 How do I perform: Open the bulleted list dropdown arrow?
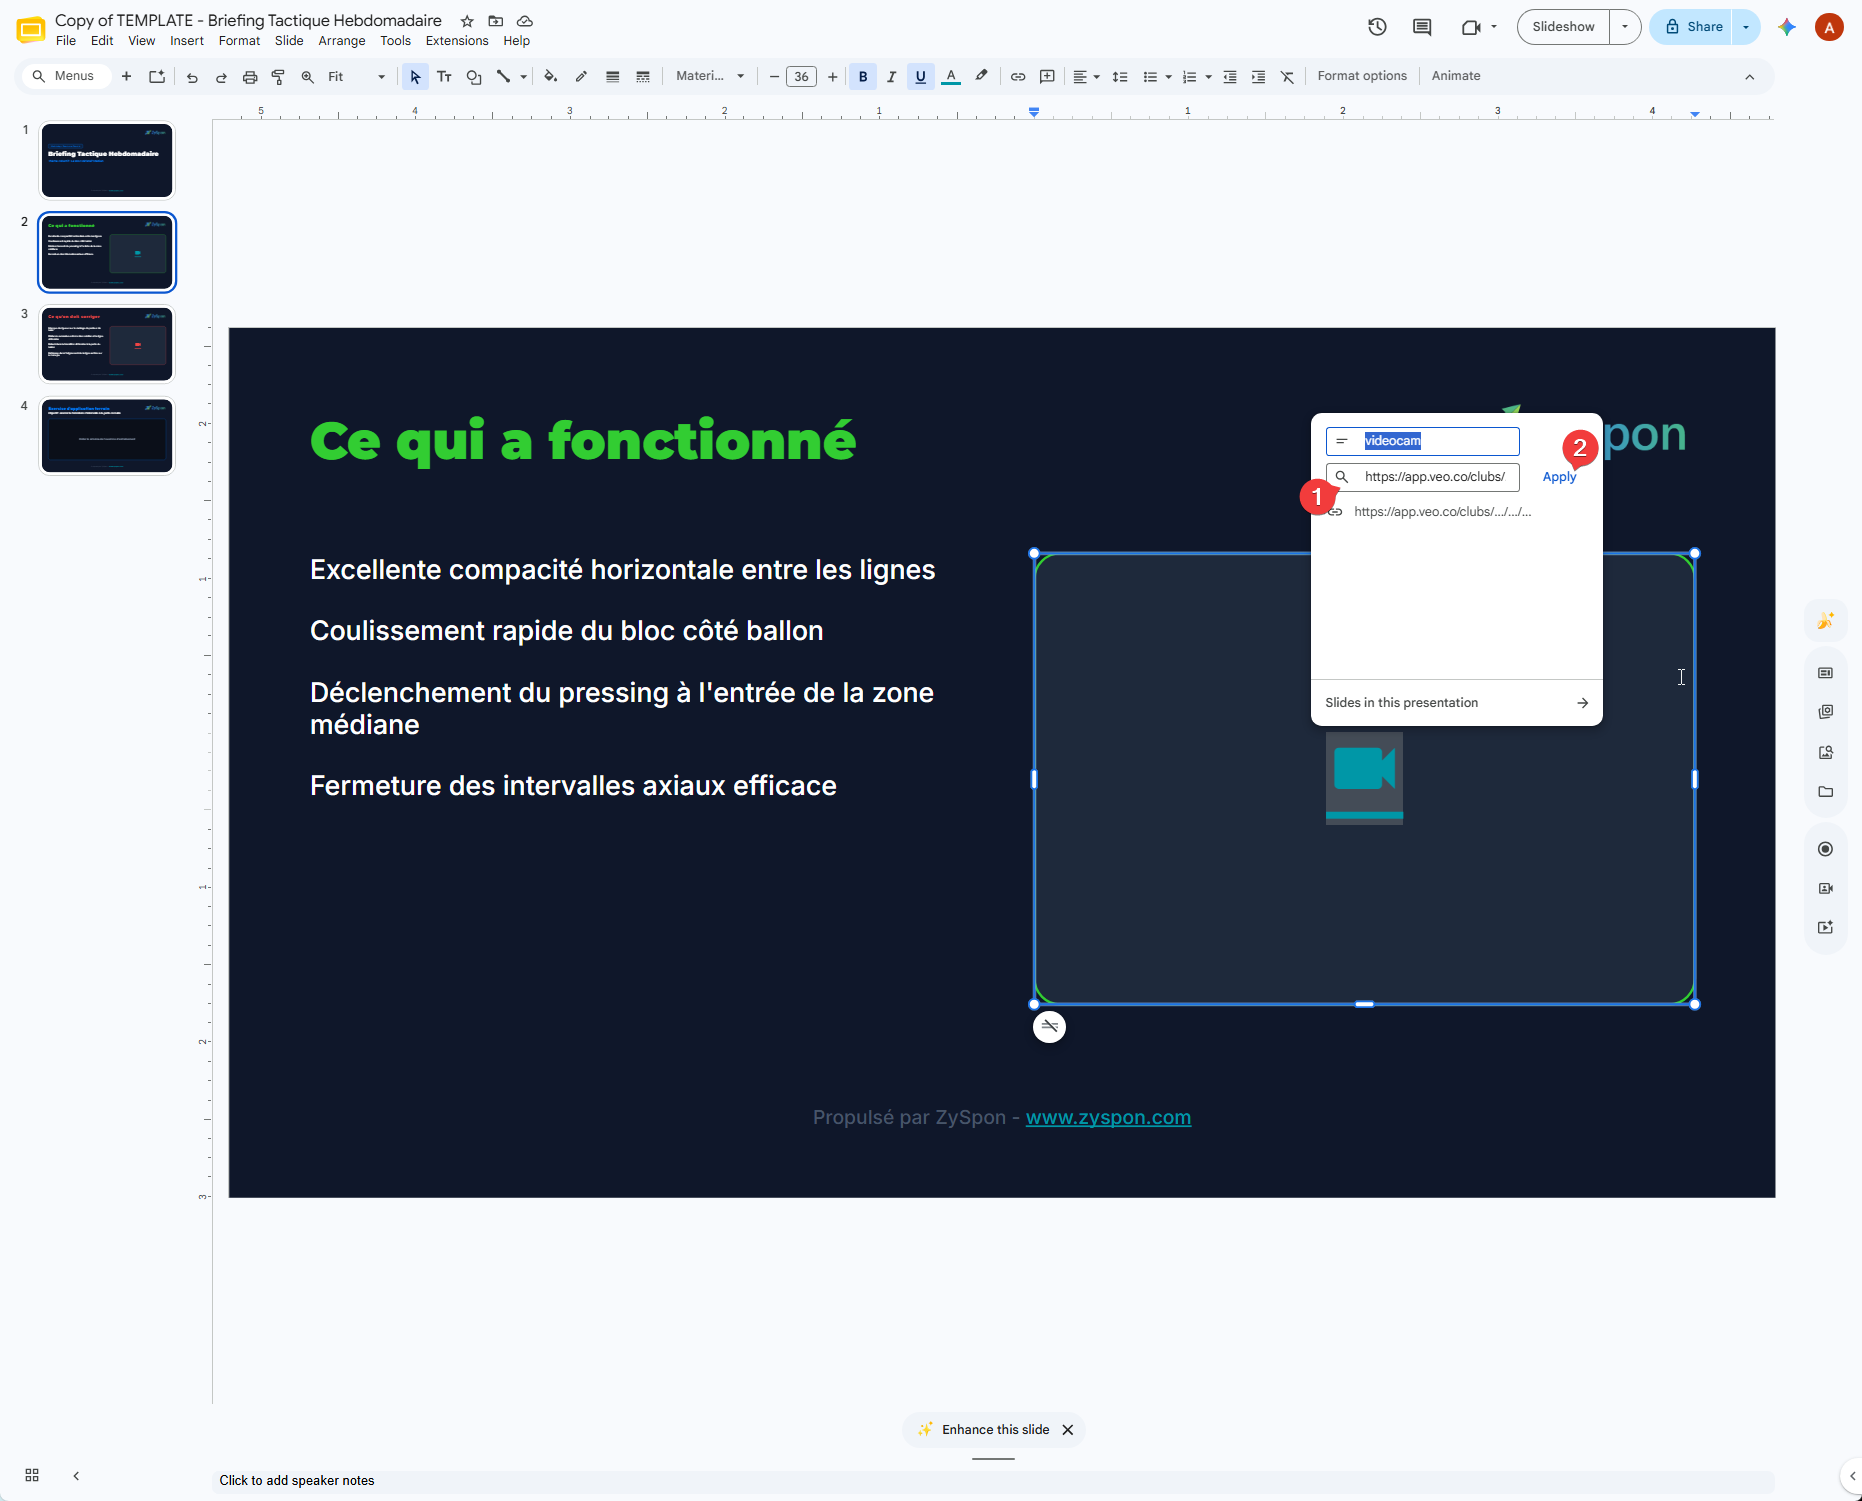pos(1168,77)
